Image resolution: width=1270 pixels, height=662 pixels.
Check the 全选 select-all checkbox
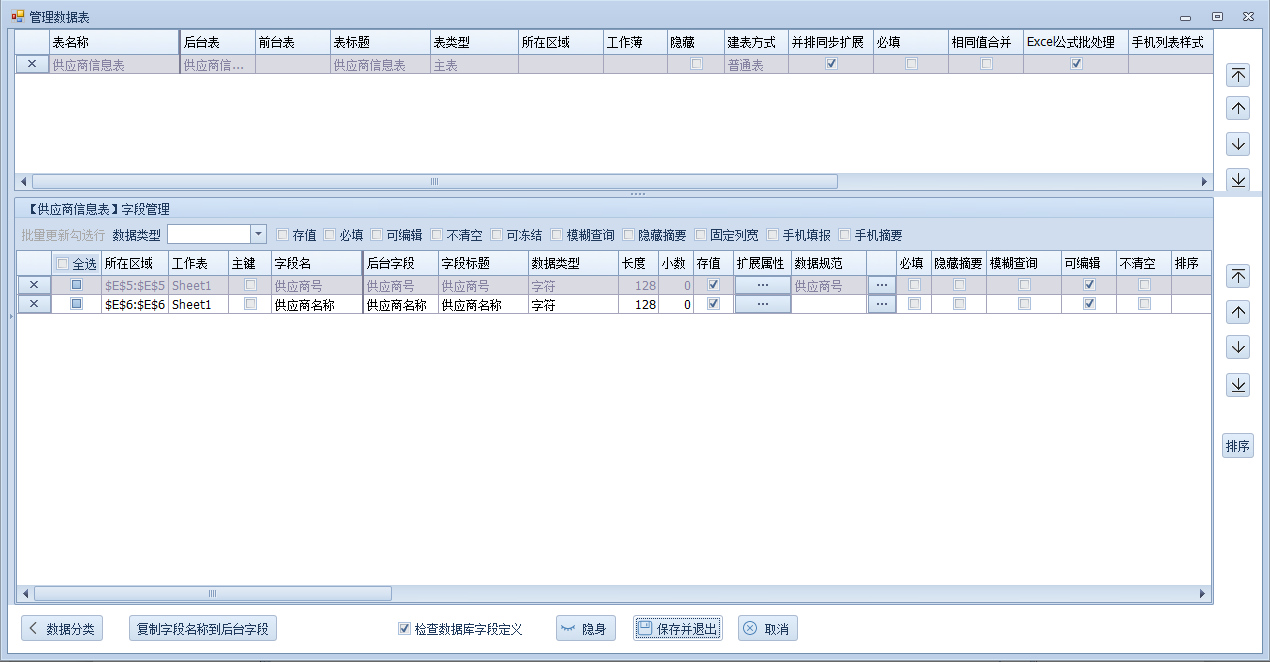click(x=63, y=264)
